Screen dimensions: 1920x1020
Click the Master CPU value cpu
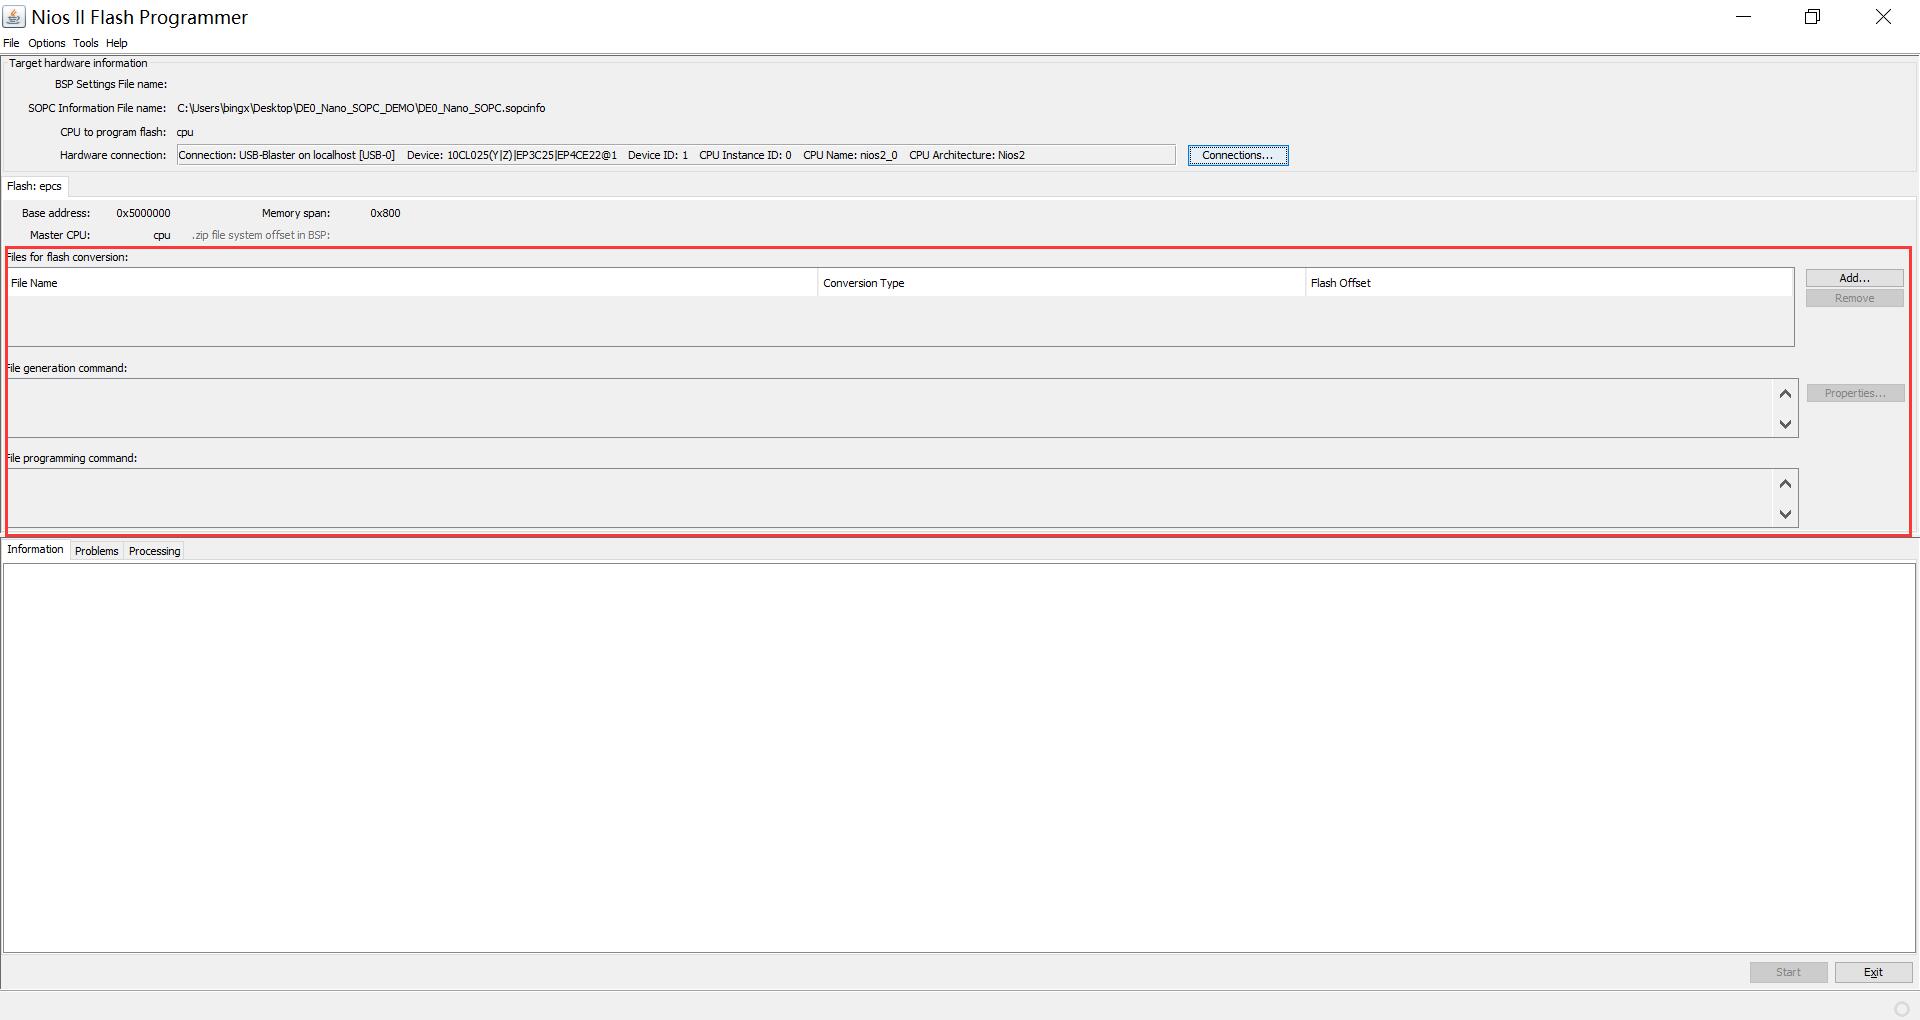(x=162, y=235)
